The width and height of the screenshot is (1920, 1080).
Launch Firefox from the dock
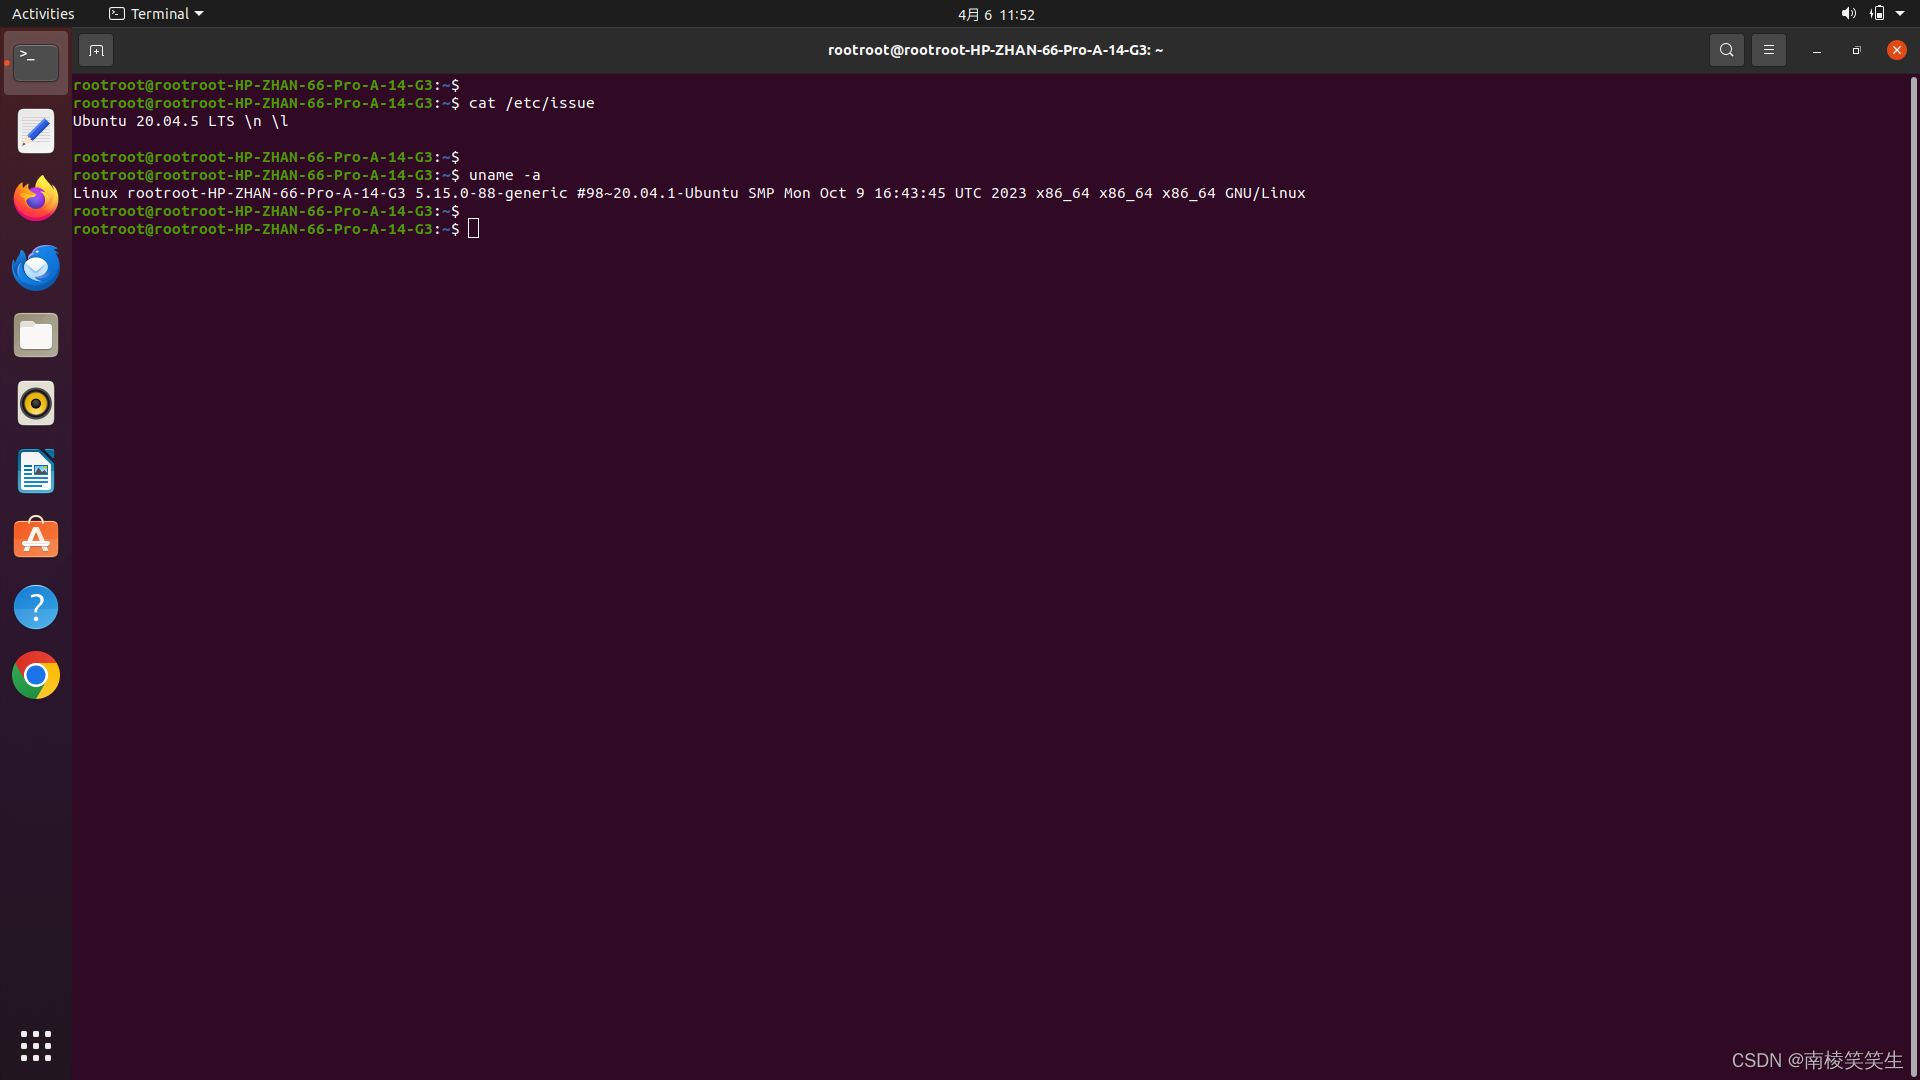pyautogui.click(x=36, y=199)
